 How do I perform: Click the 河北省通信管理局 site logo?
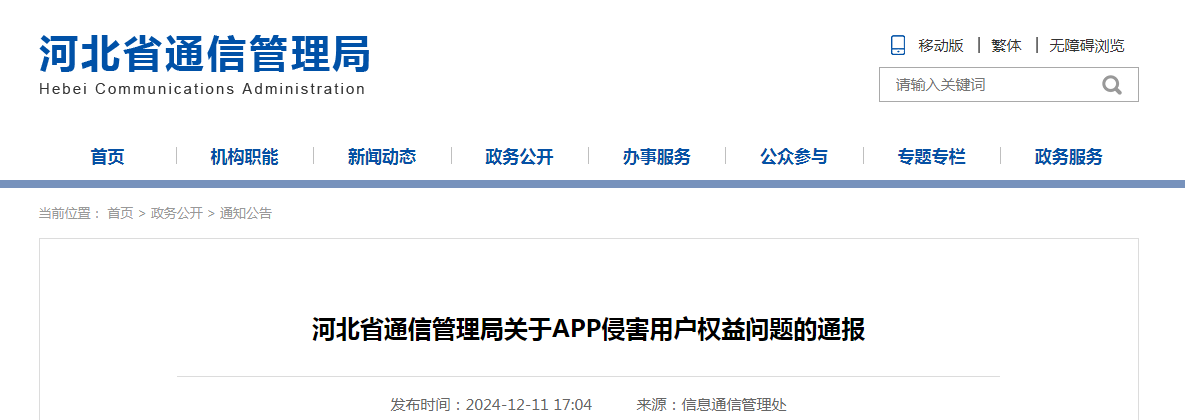pyautogui.click(x=204, y=54)
